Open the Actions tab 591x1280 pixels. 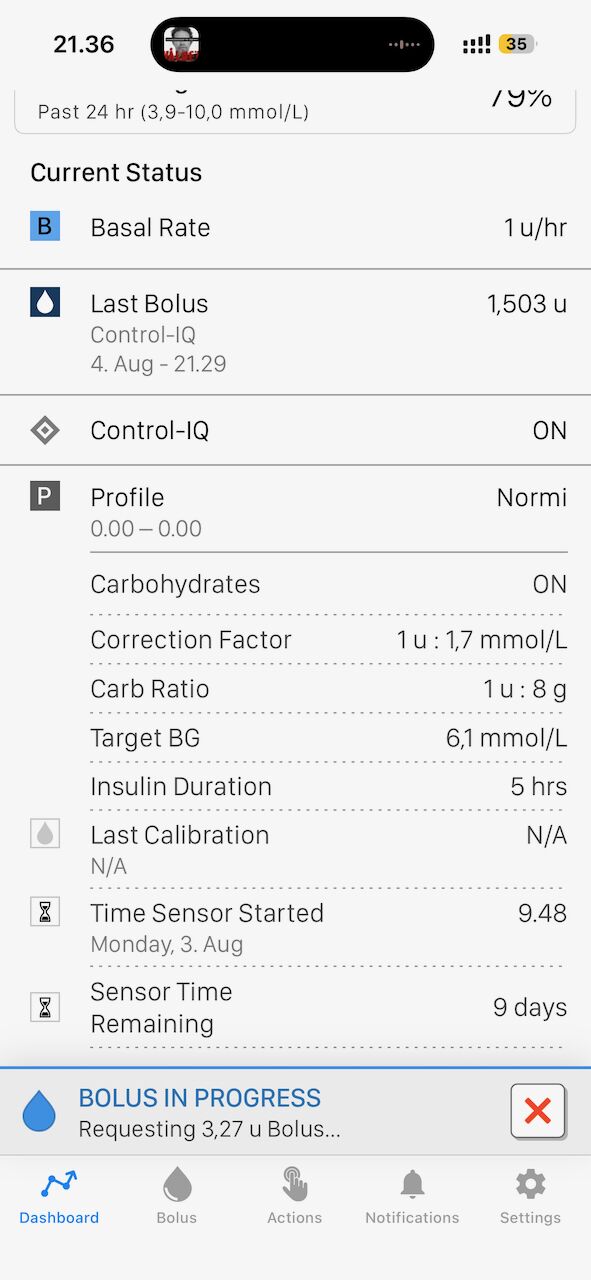pos(295,1196)
